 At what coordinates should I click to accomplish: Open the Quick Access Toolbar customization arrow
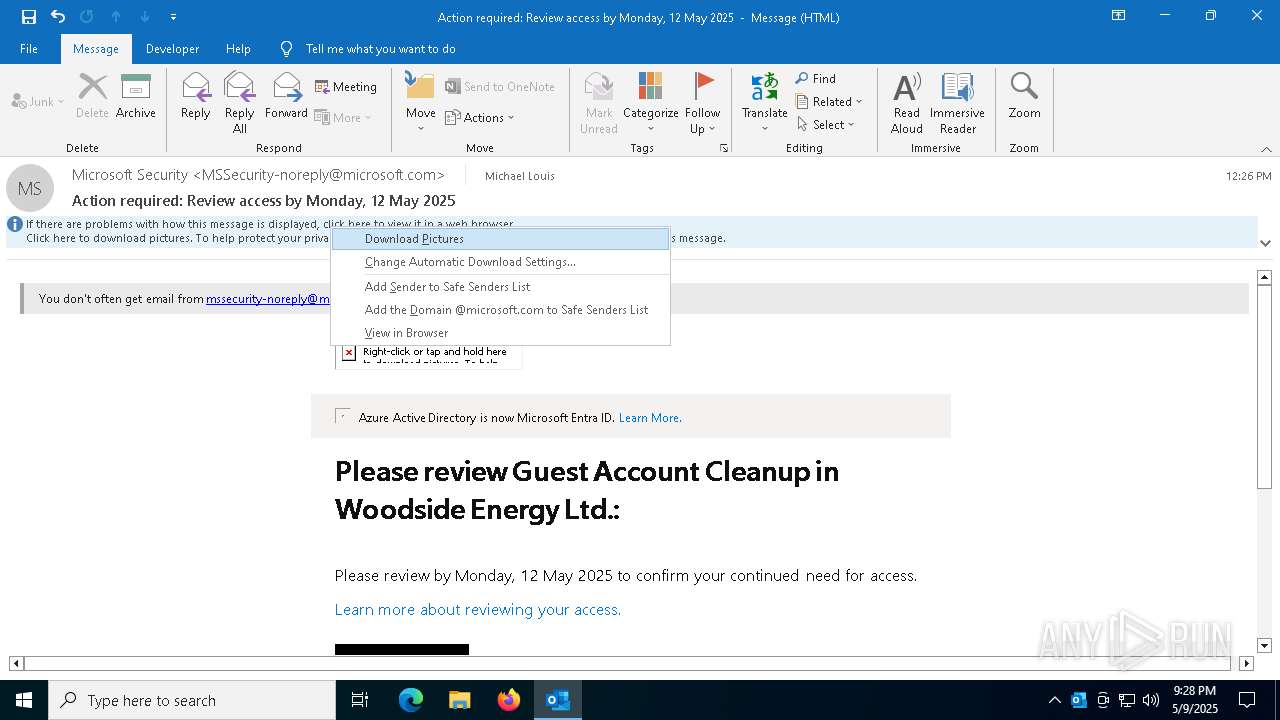[x=173, y=17]
